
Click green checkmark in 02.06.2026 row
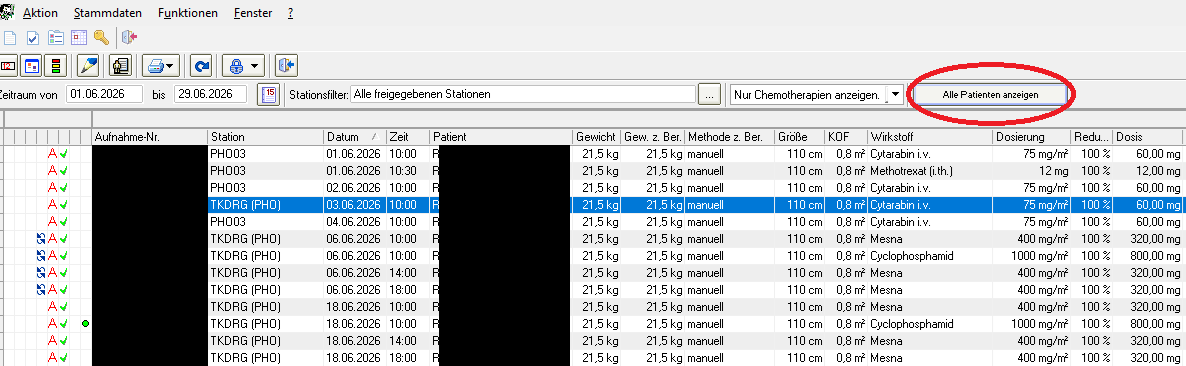[x=64, y=188]
